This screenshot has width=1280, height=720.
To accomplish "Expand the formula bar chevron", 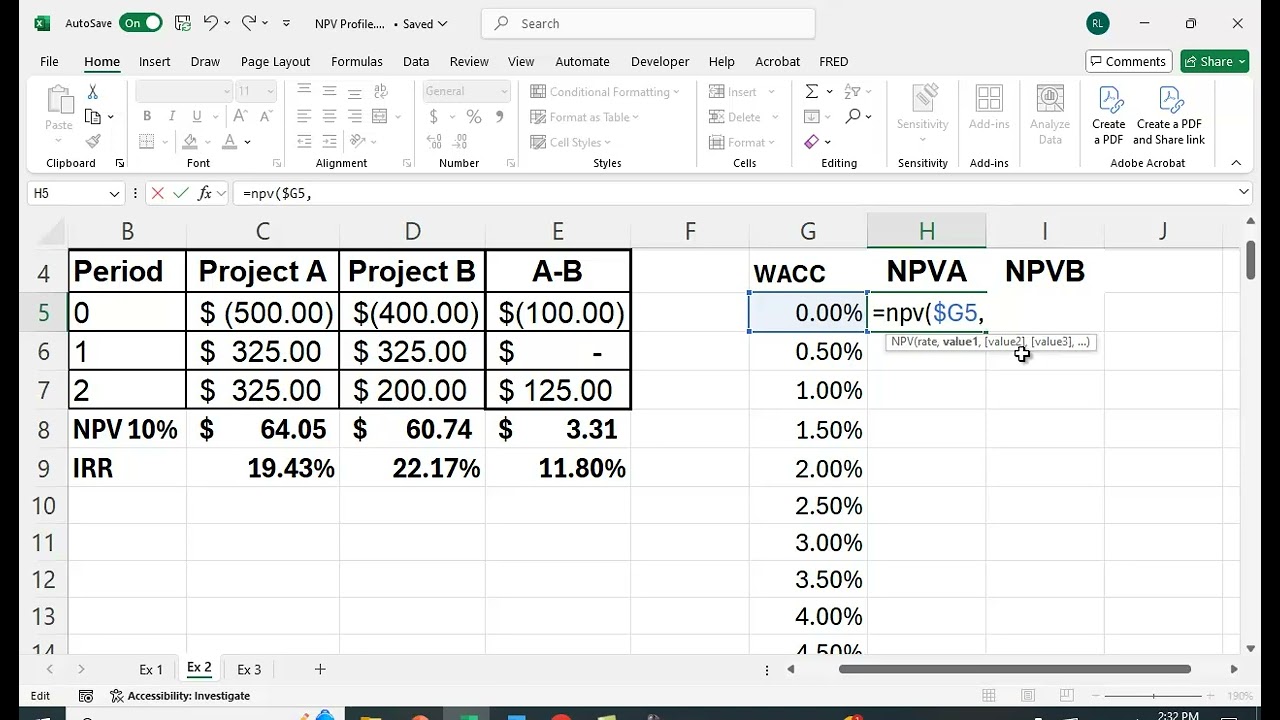I will 1244,192.
